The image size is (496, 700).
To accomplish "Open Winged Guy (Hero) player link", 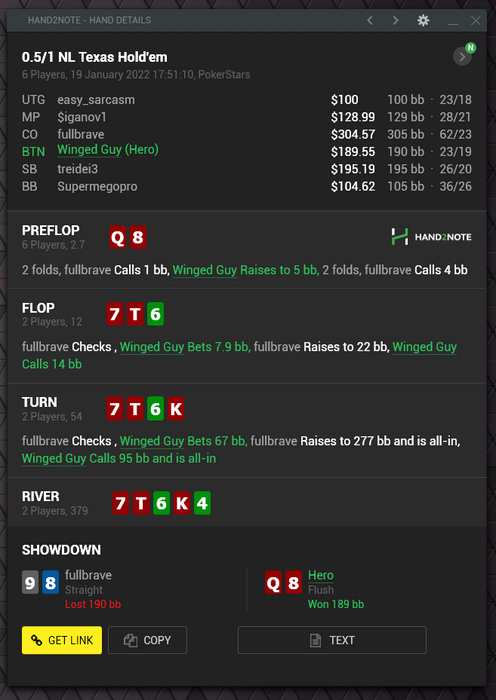I will point(108,150).
